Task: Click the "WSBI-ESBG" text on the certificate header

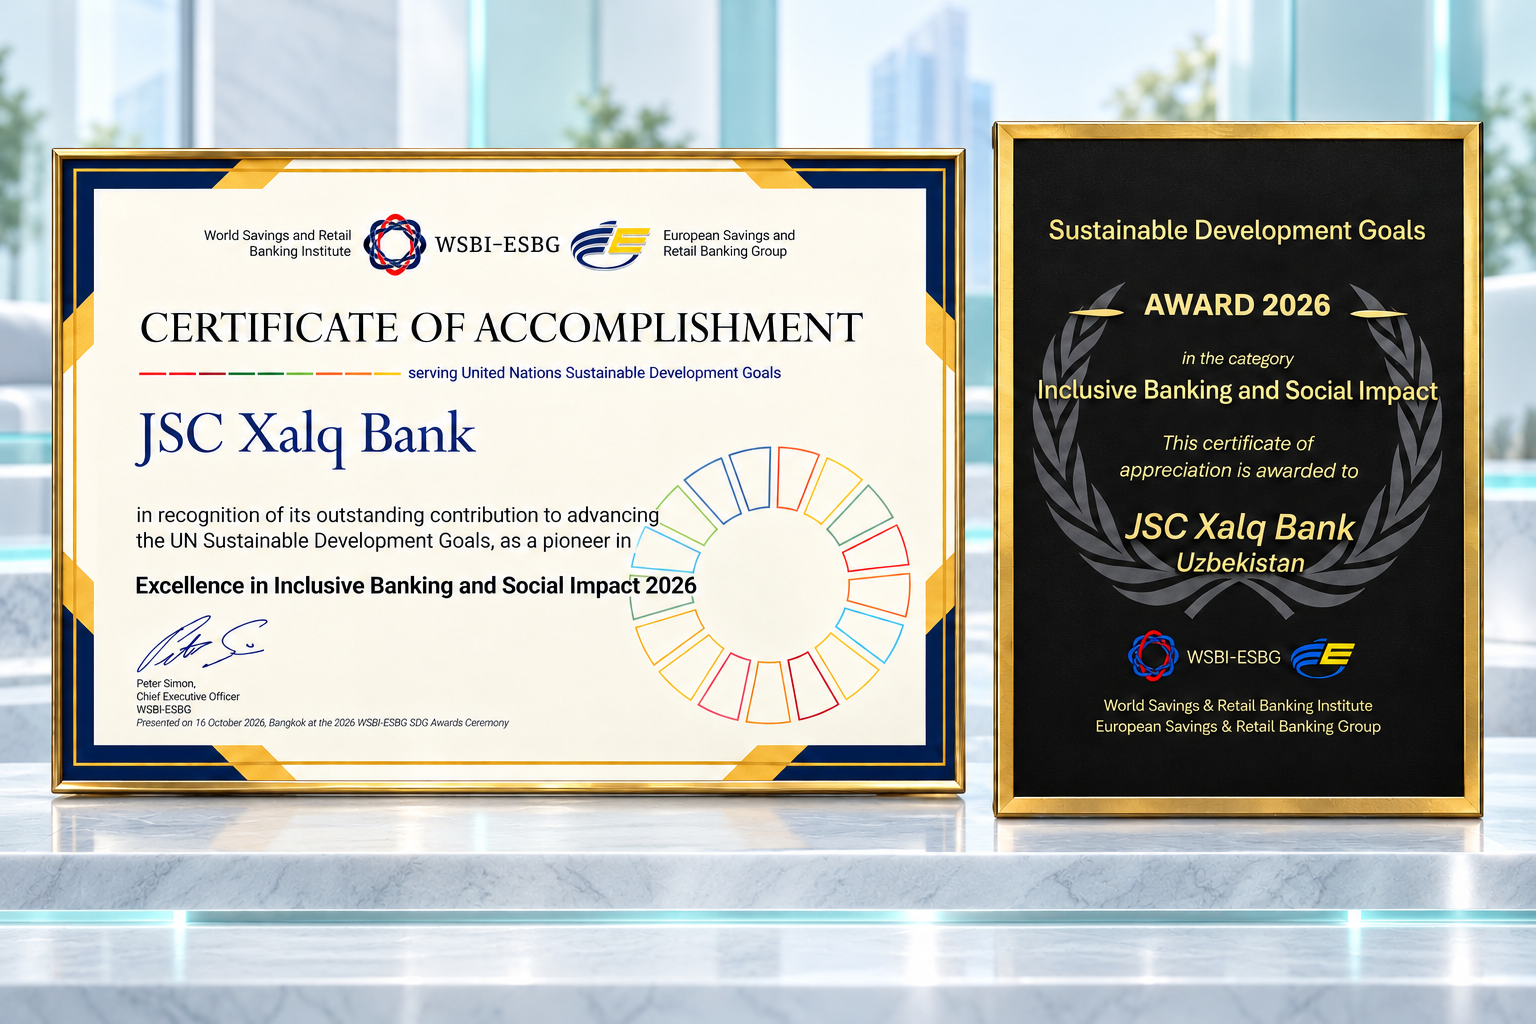Action: tap(497, 245)
